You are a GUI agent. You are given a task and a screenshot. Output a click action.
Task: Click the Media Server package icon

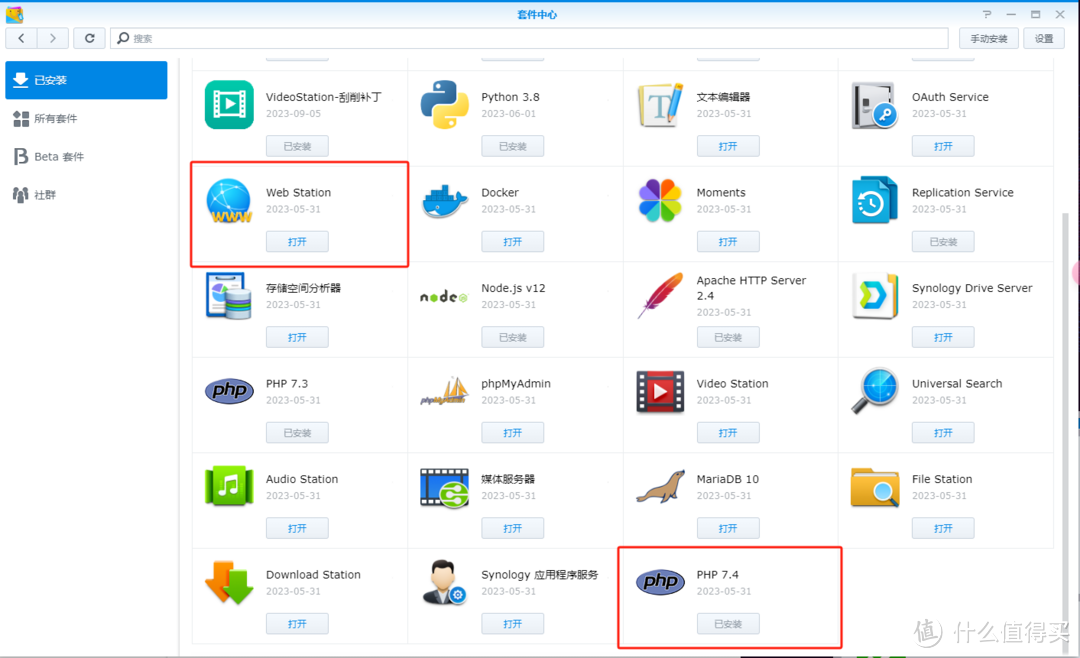(444, 488)
